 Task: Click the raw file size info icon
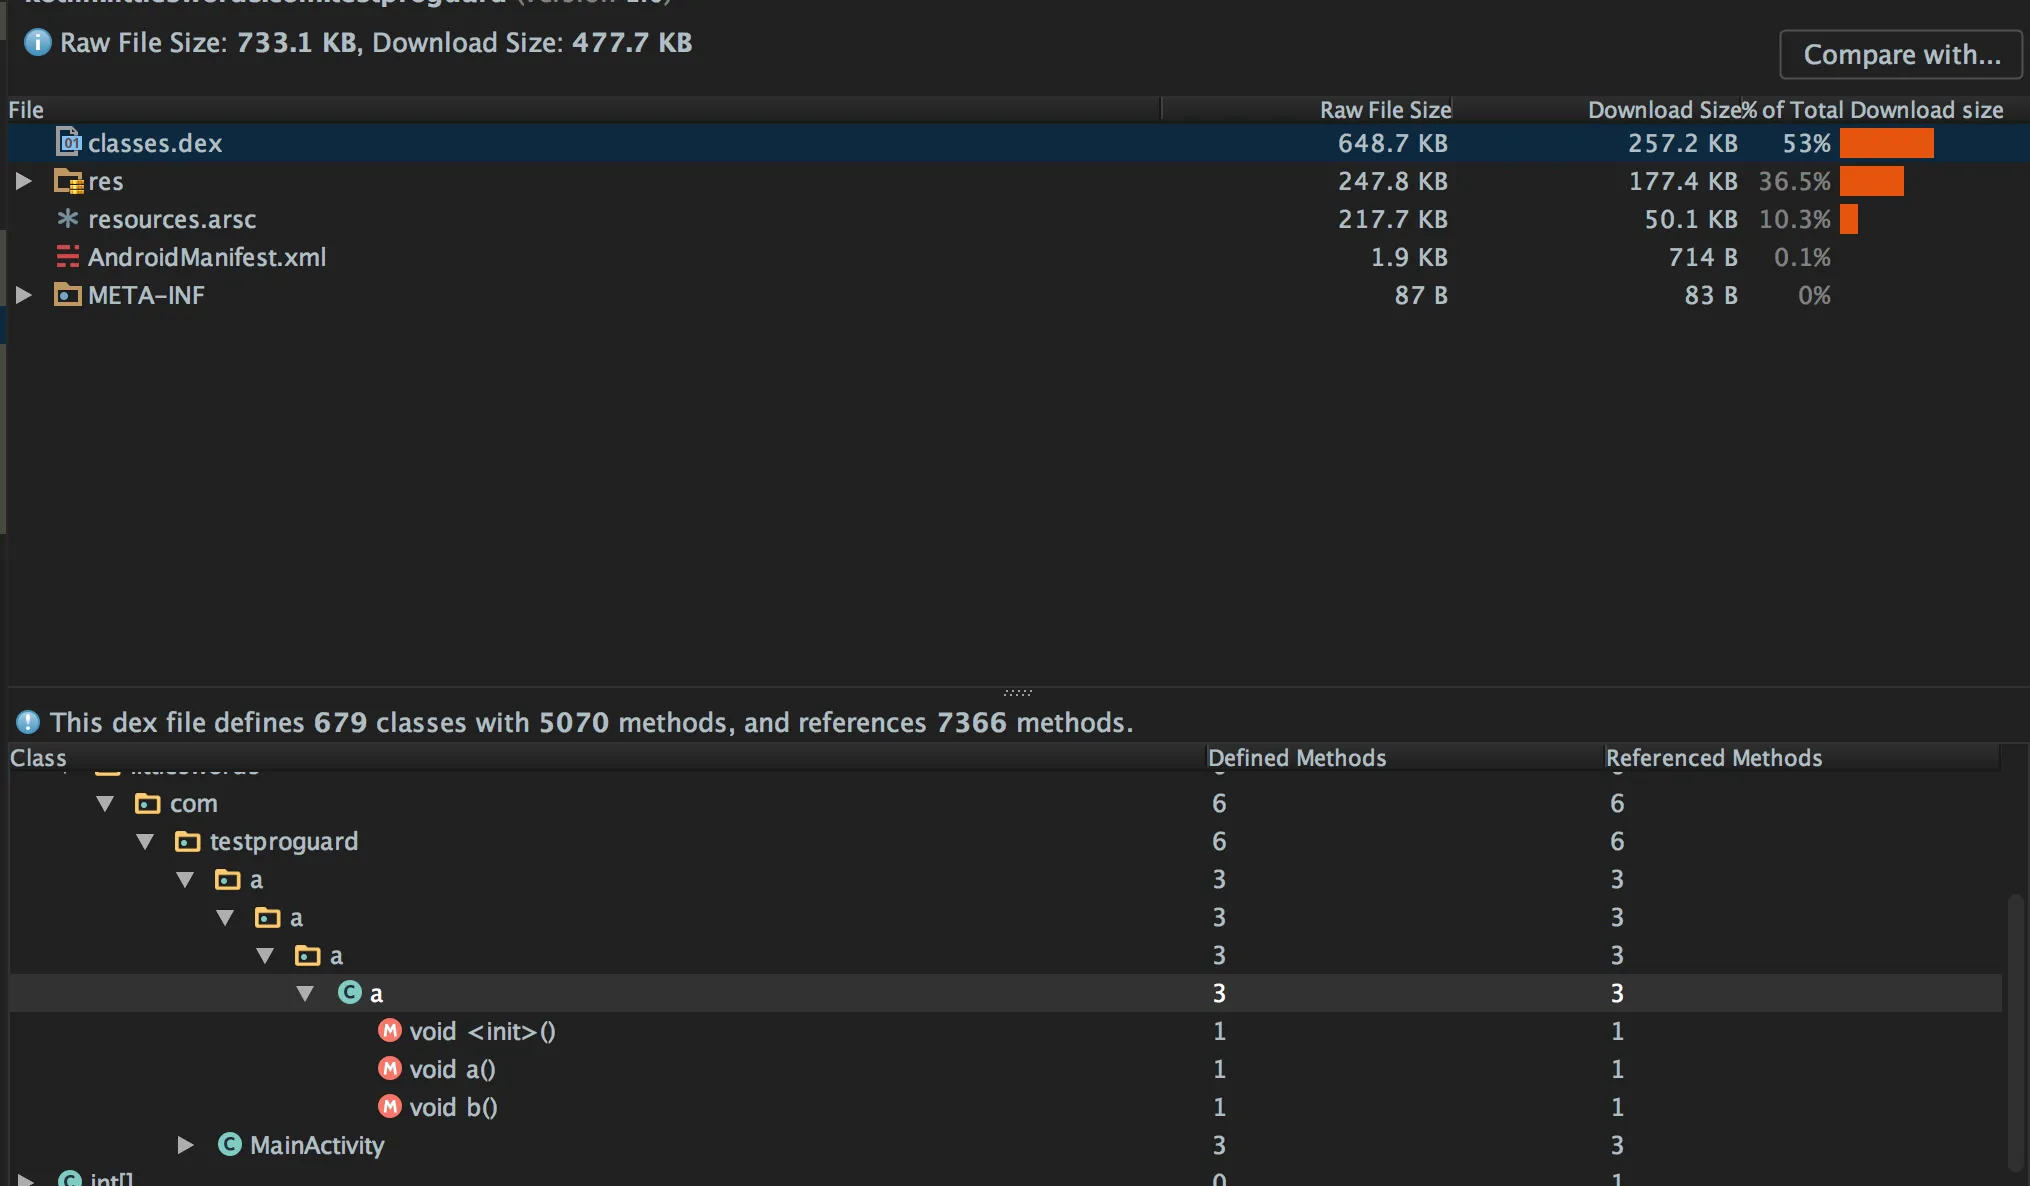[37, 43]
